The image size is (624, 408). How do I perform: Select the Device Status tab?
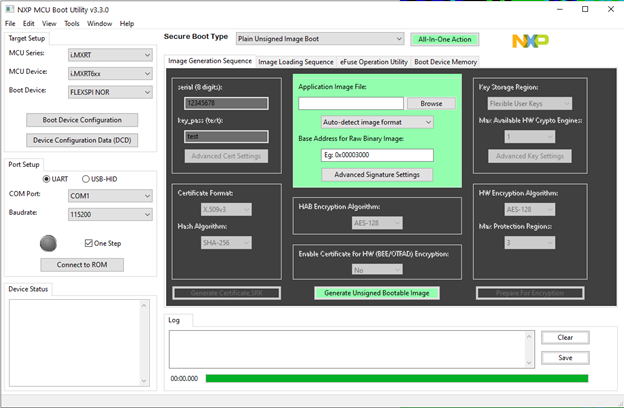tap(28, 289)
